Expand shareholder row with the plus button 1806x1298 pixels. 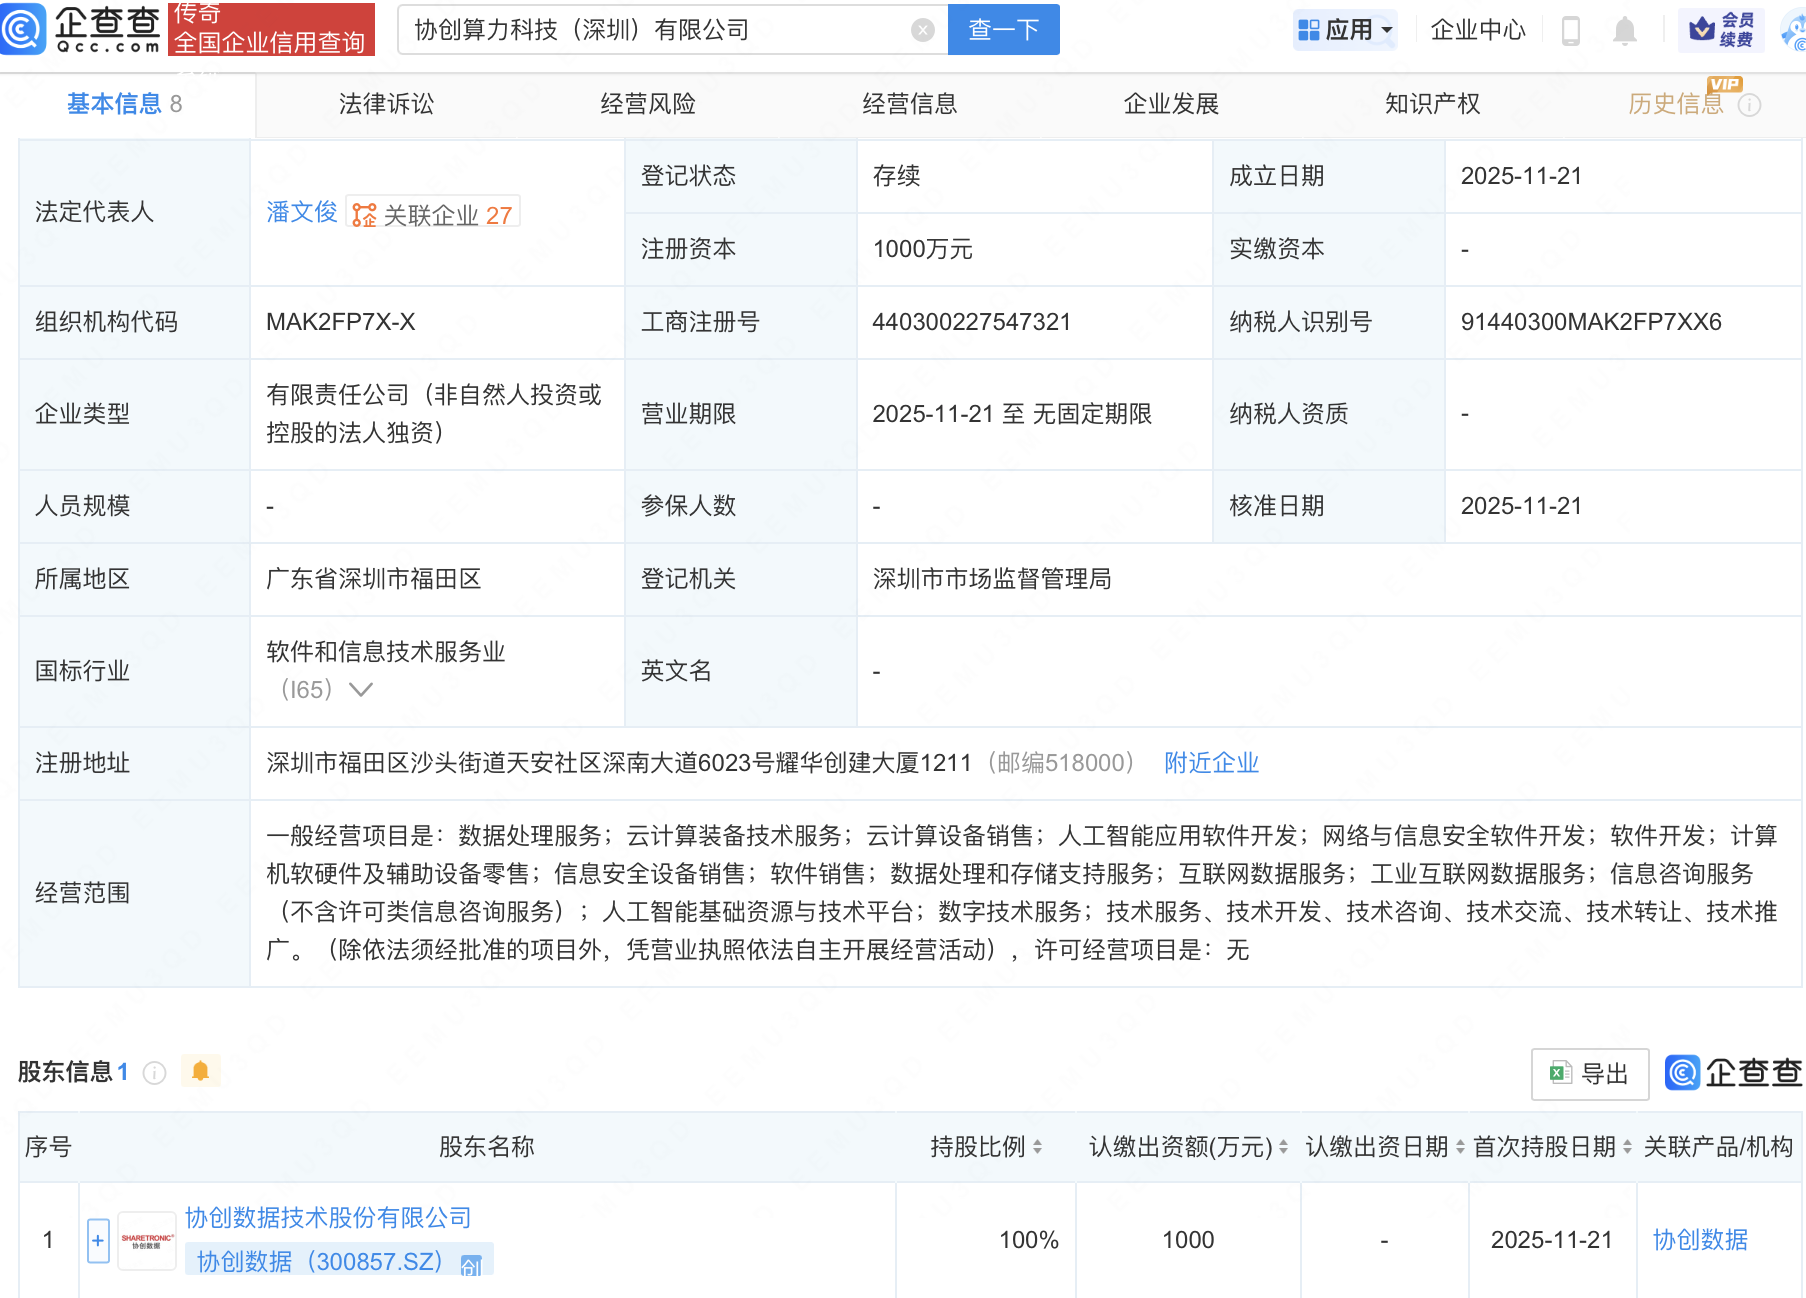point(97,1240)
